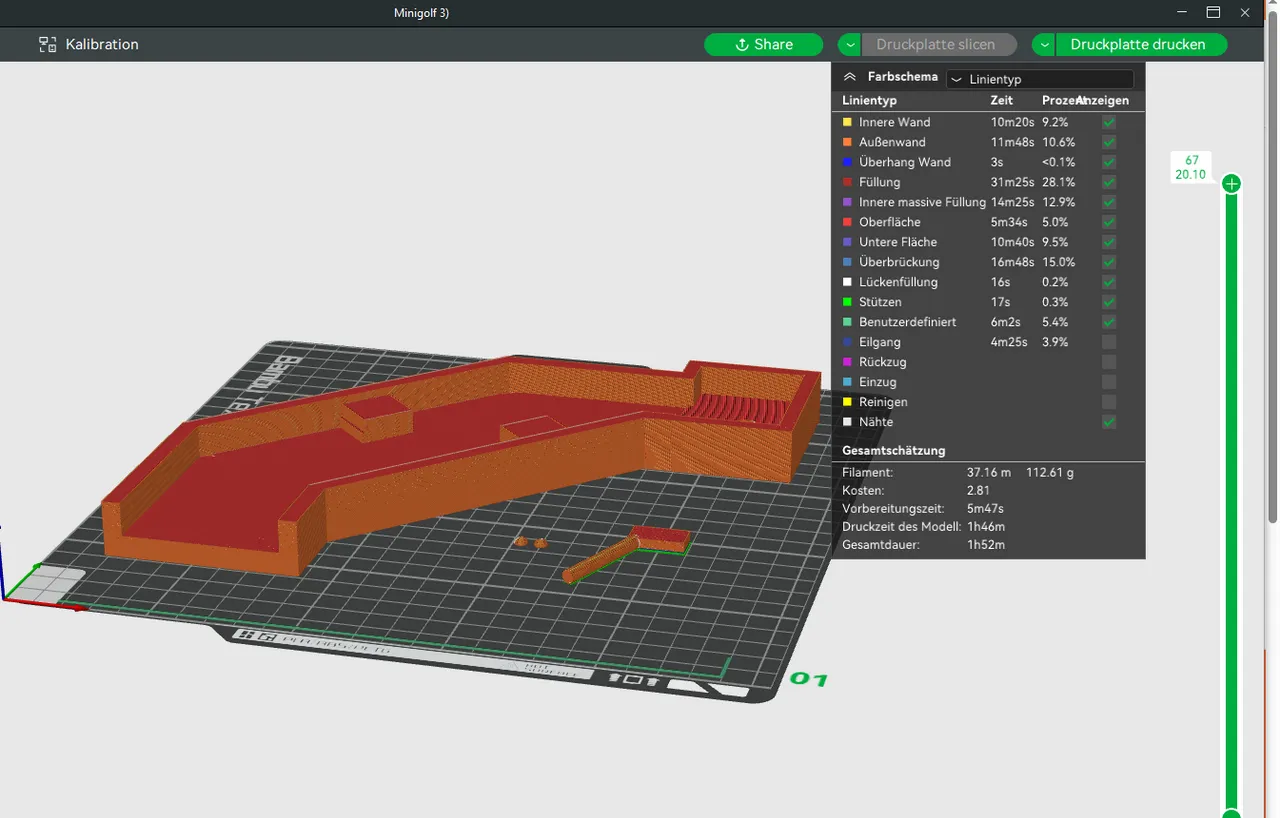Click the orange Außenwand color square
Screen dimensions: 1280x818
(x=849, y=142)
